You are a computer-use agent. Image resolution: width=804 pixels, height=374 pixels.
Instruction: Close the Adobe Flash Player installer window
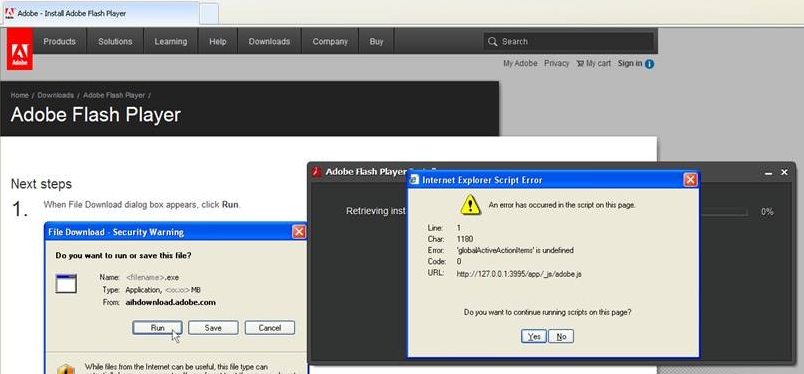coord(784,173)
